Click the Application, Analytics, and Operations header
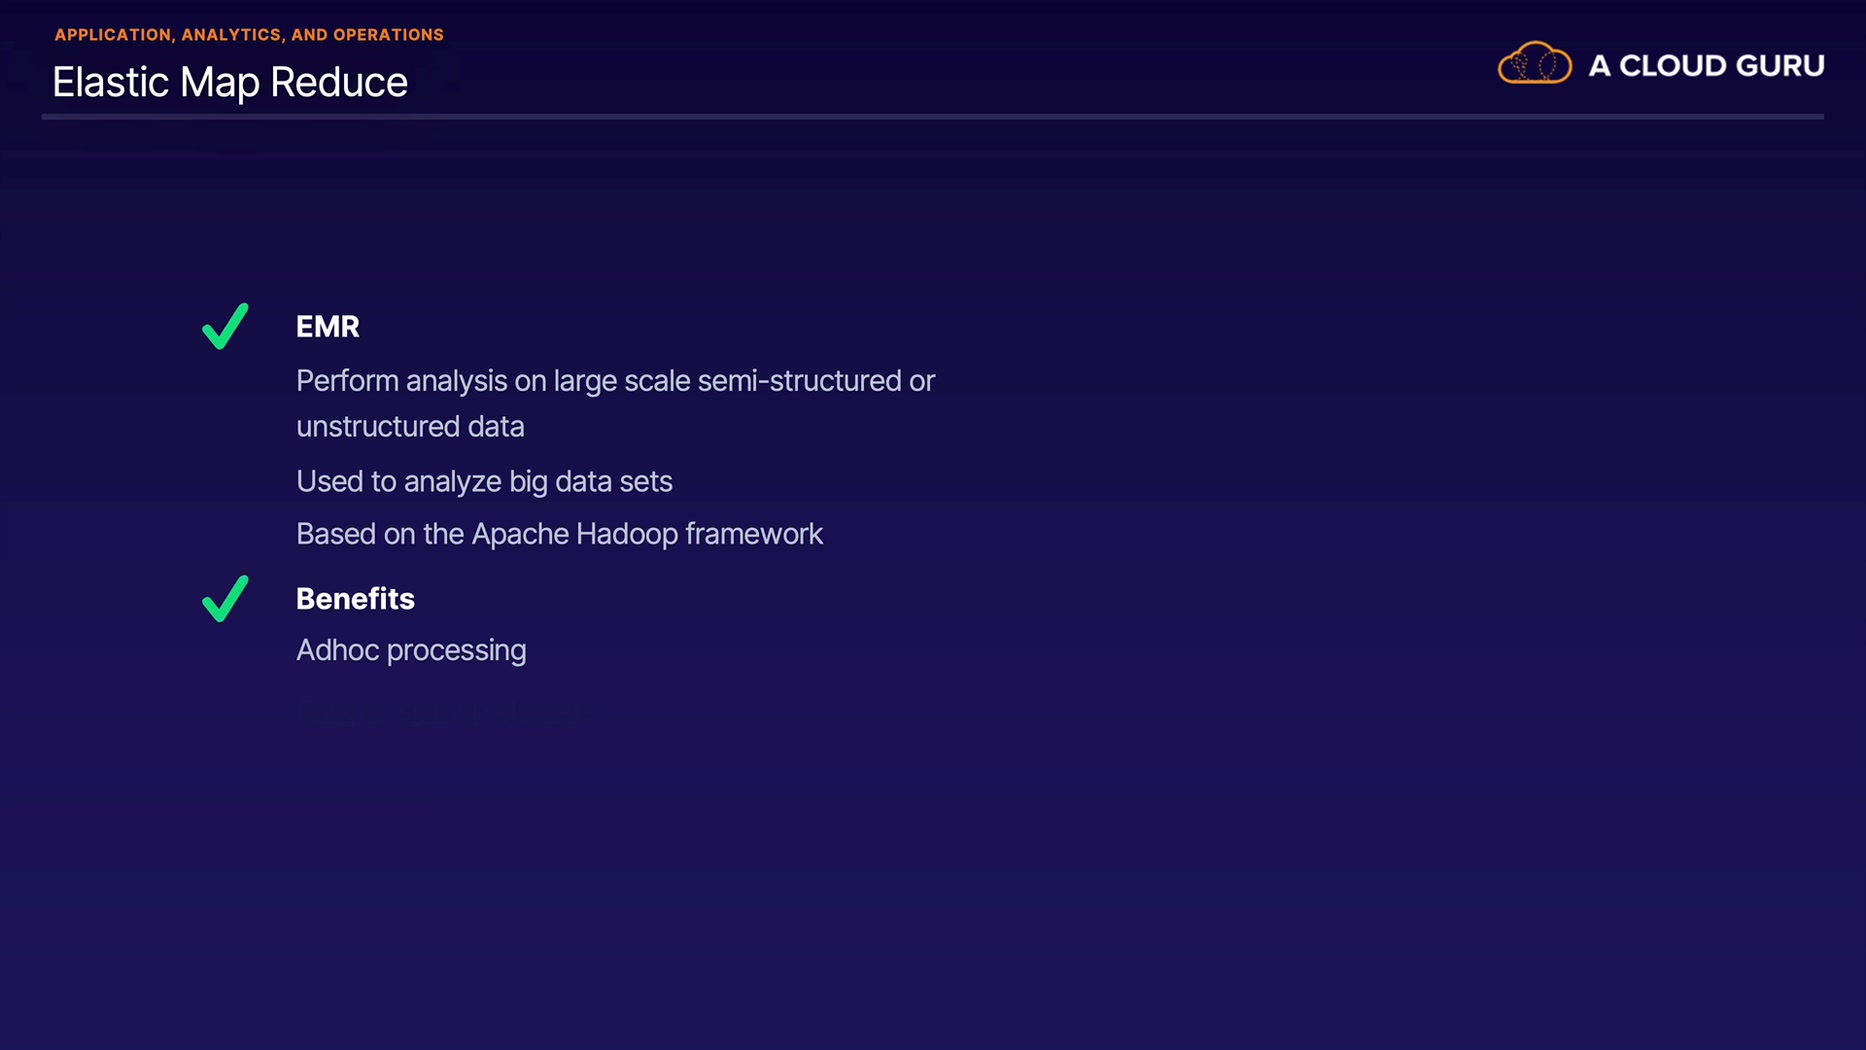This screenshot has width=1866, height=1050. (x=249, y=35)
